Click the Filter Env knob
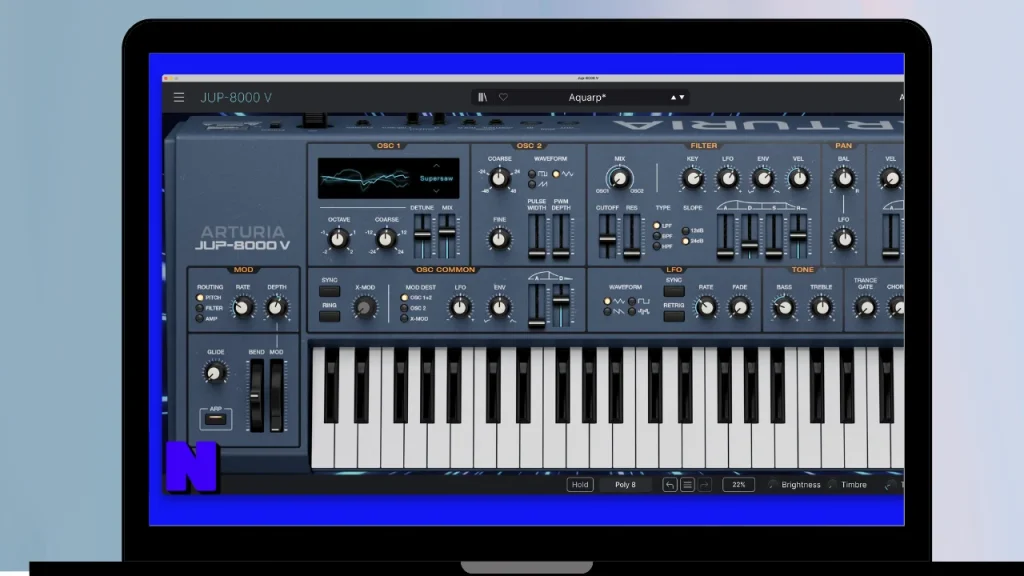The image size is (1024, 576). (x=763, y=178)
